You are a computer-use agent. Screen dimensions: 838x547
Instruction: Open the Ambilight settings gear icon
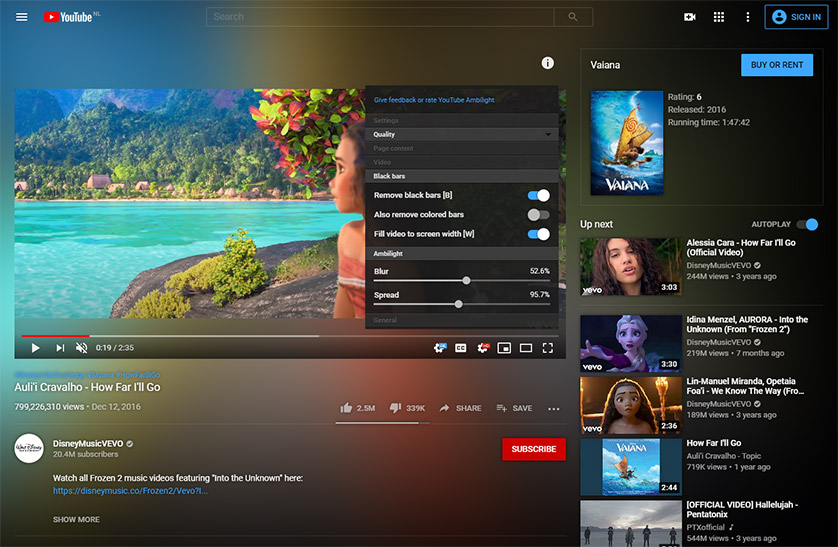(440, 348)
